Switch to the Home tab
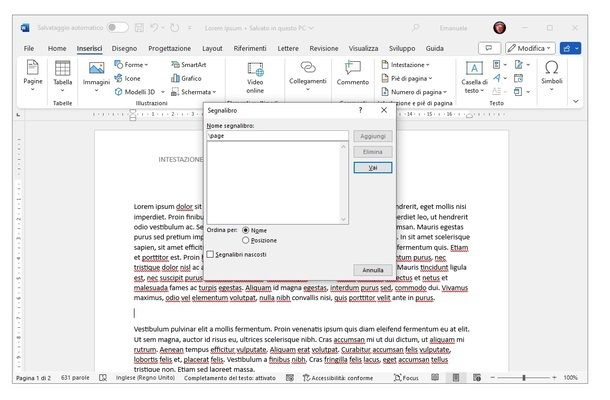This screenshot has height=400, width=610. [x=57, y=48]
